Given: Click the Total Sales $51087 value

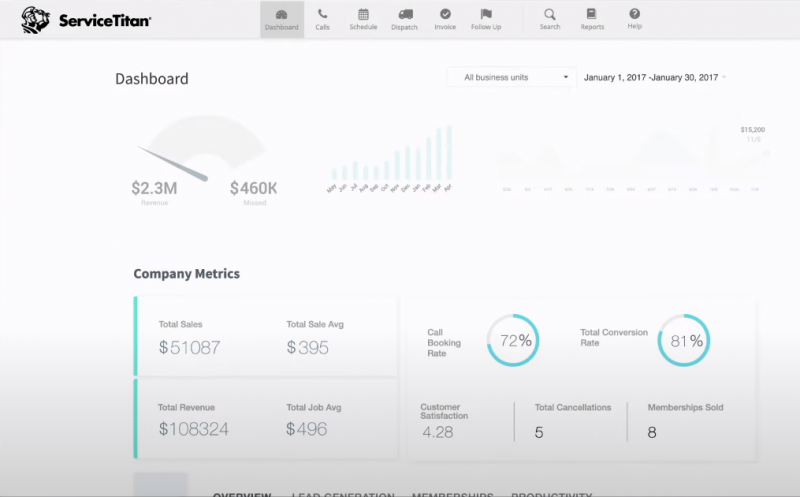Looking at the screenshot, I should coord(189,347).
